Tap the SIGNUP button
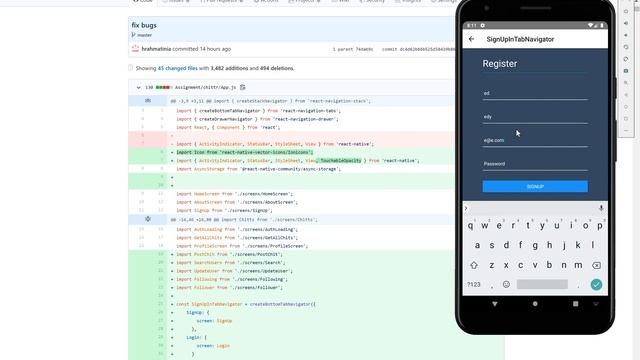This screenshot has width=640, height=360. pyautogui.click(x=535, y=187)
